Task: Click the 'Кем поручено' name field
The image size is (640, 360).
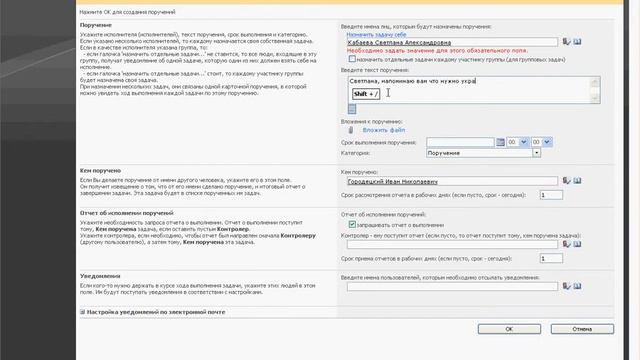Action: point(452,181)
